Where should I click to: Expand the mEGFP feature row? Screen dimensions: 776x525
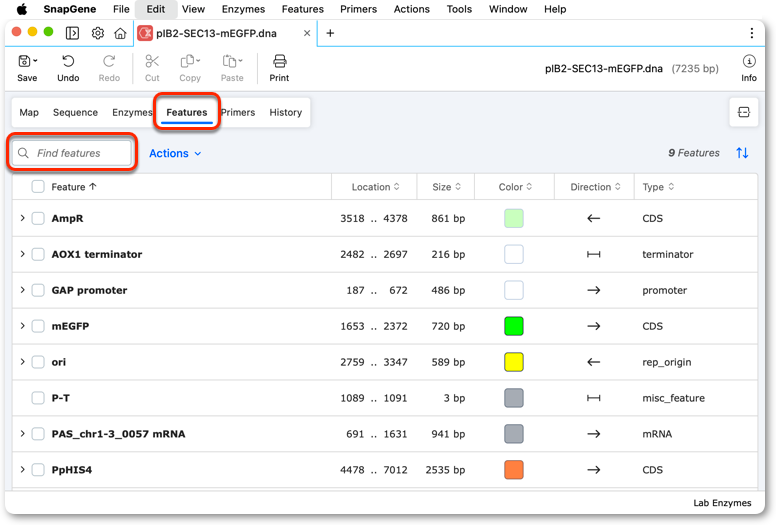click(22, 326)
